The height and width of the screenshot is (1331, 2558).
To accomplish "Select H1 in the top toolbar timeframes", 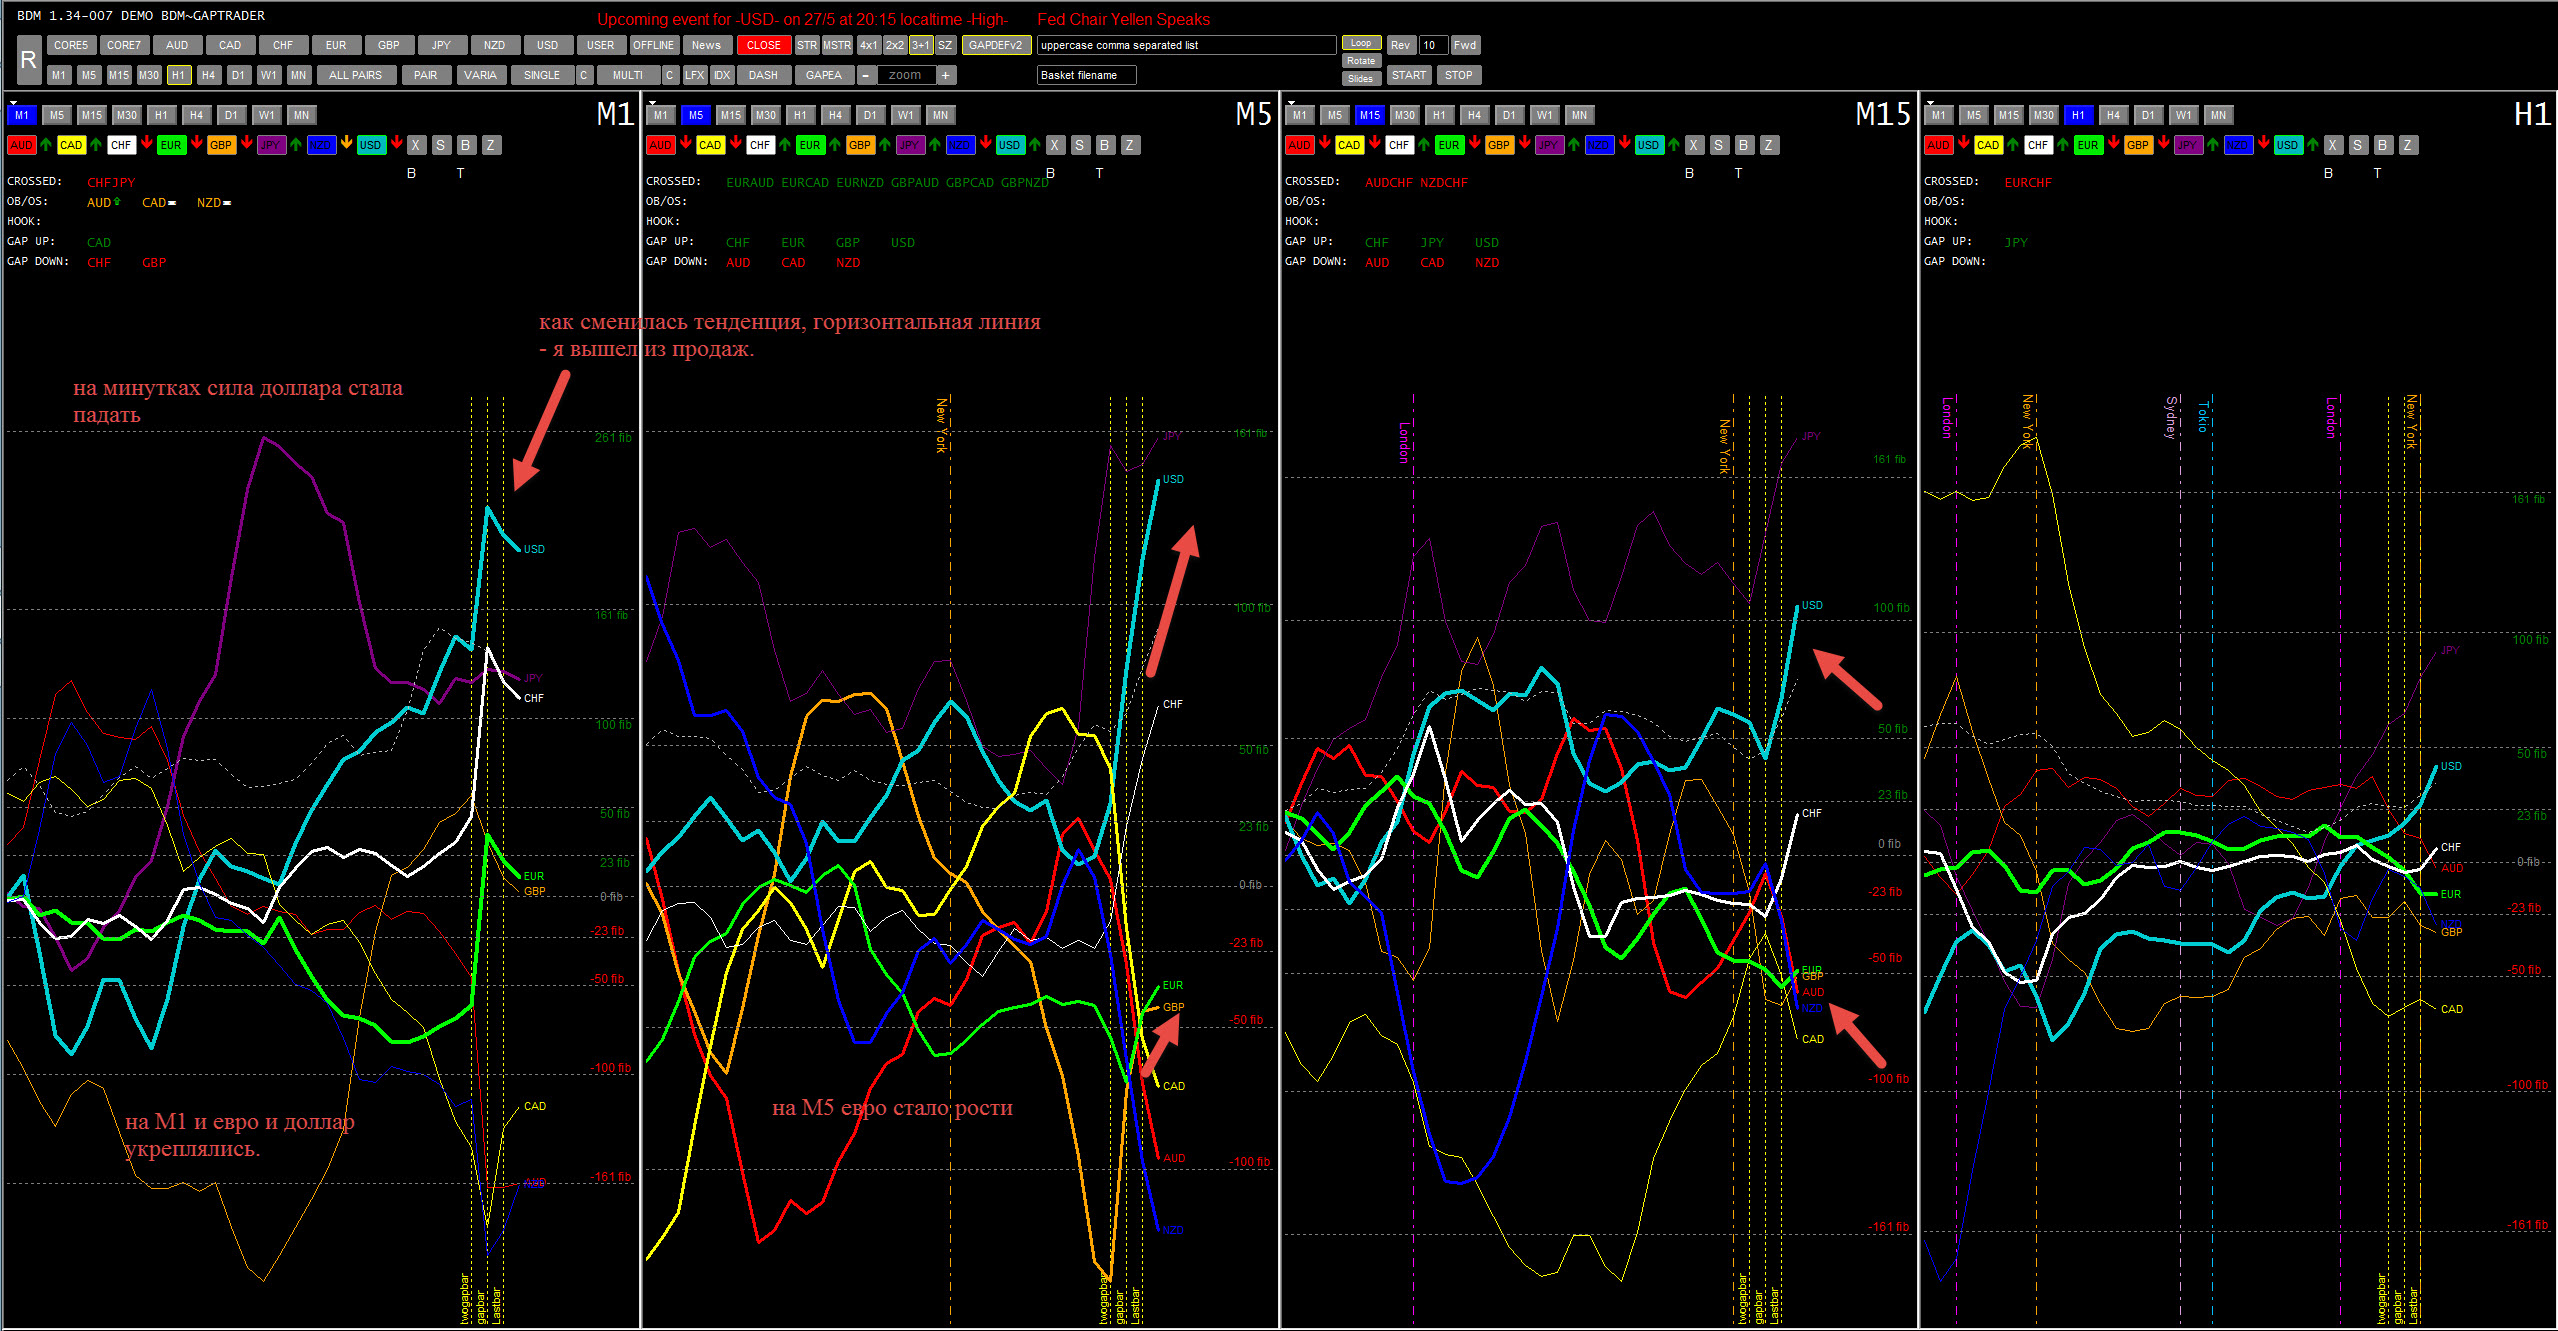I will (179, 75).
